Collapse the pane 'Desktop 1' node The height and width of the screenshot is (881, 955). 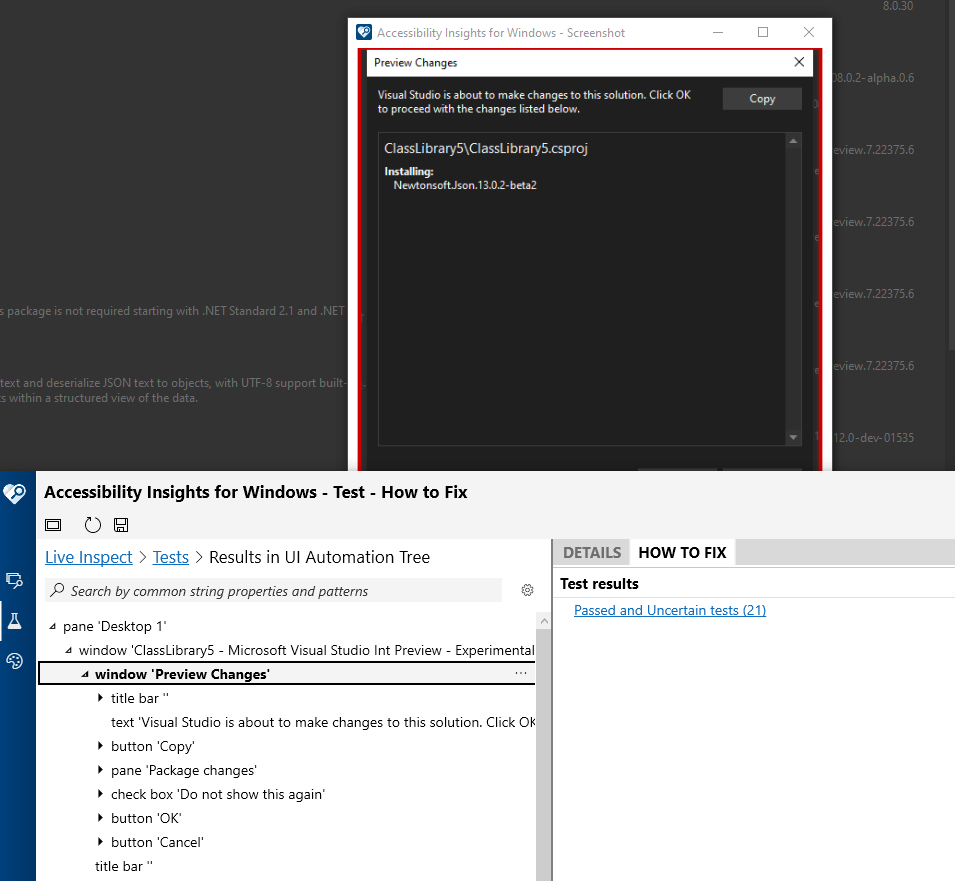pos(53,627)
